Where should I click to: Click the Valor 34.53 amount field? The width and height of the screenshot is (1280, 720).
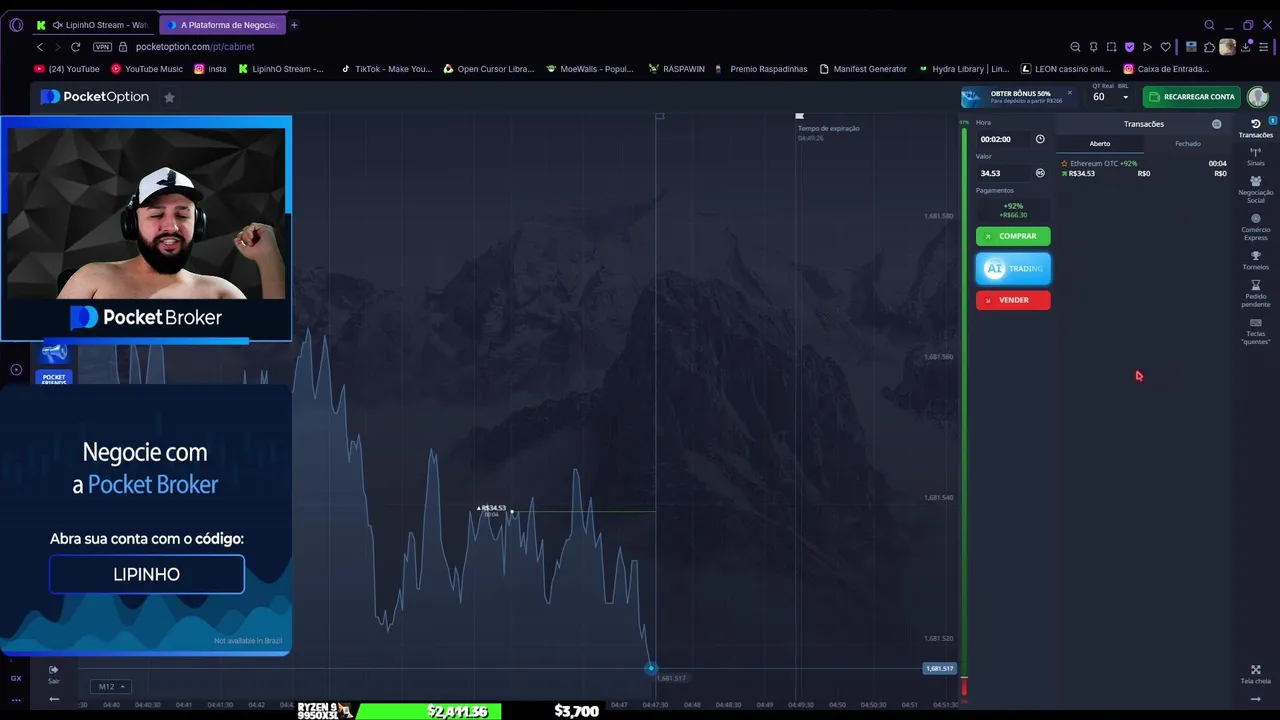(x=1003, y=173)
